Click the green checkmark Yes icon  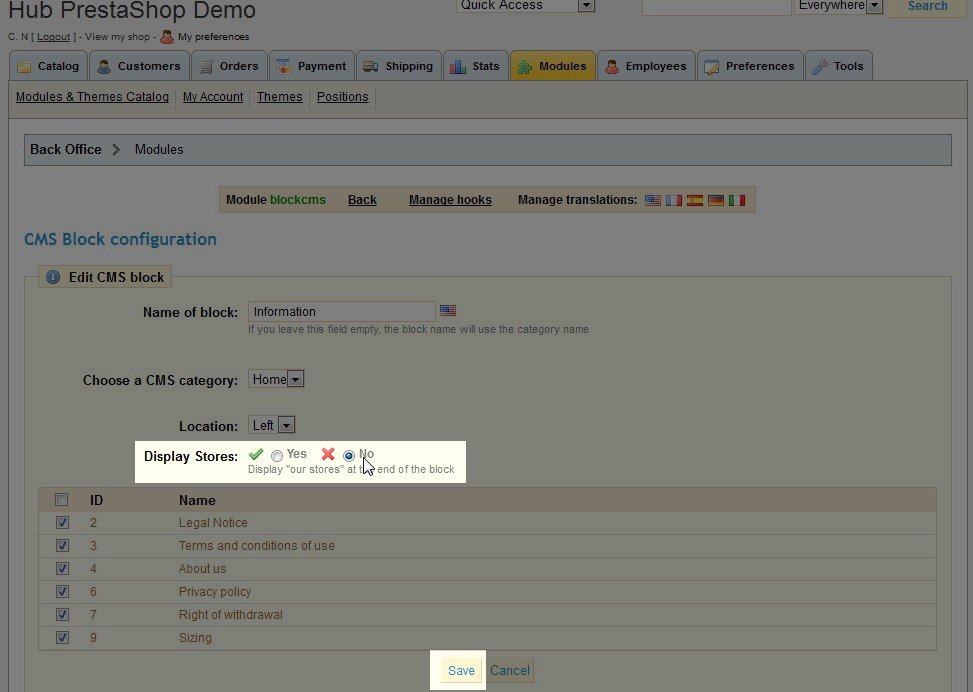[x=256, y=454]
